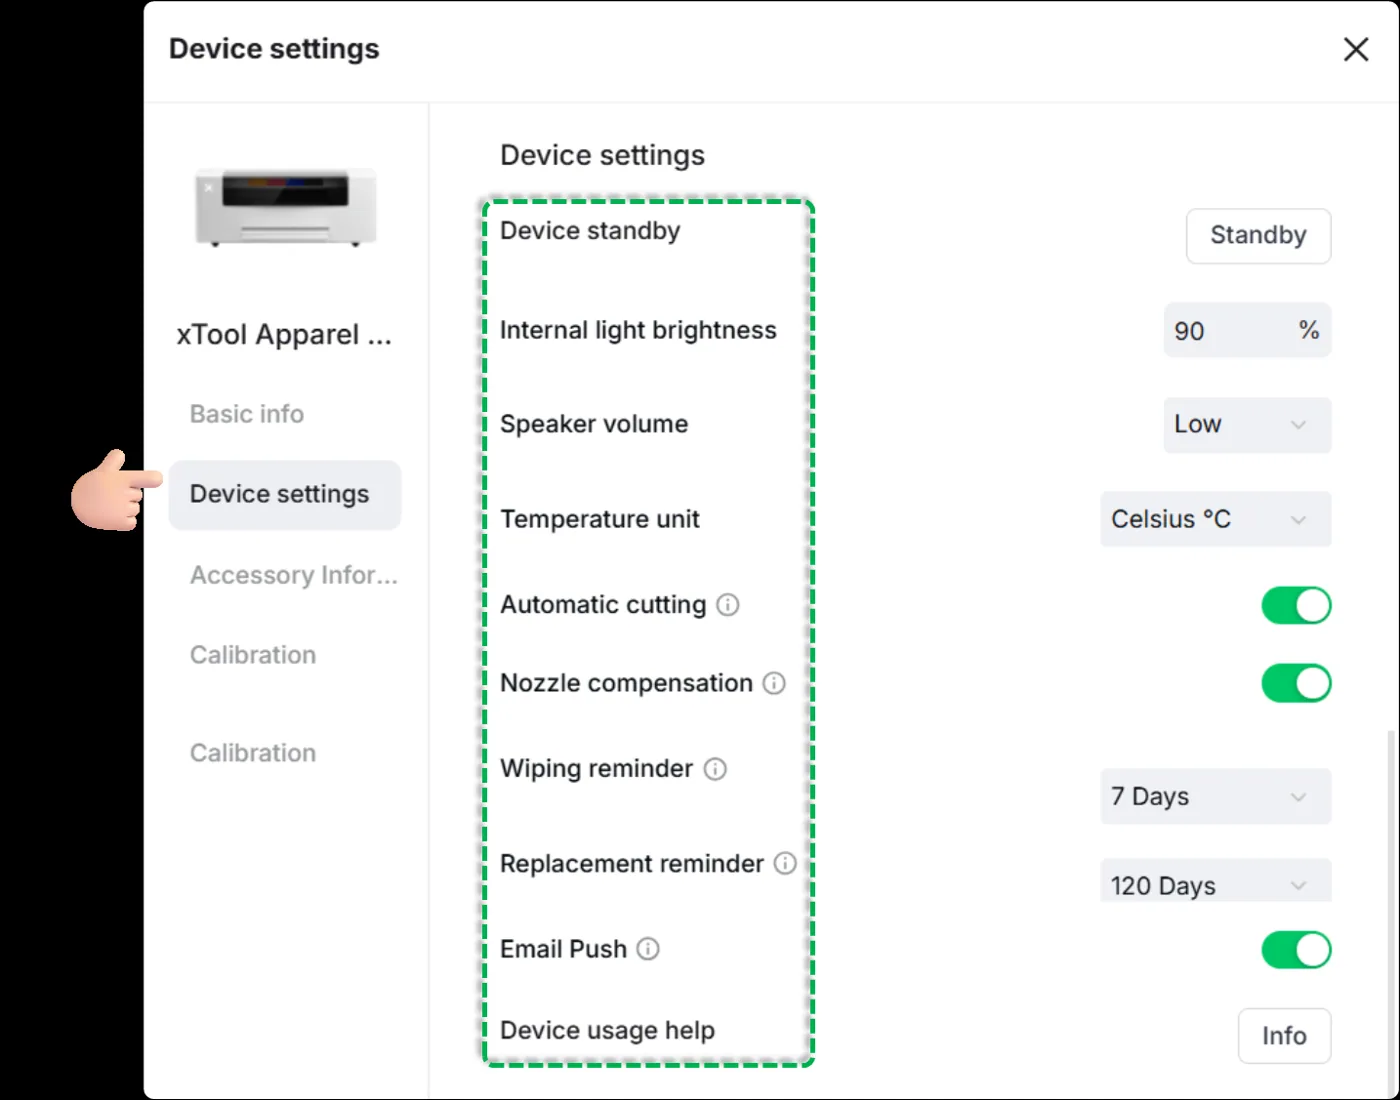Expand the 120 Days replacement reminder dropdown

[x=1215, y=881]
